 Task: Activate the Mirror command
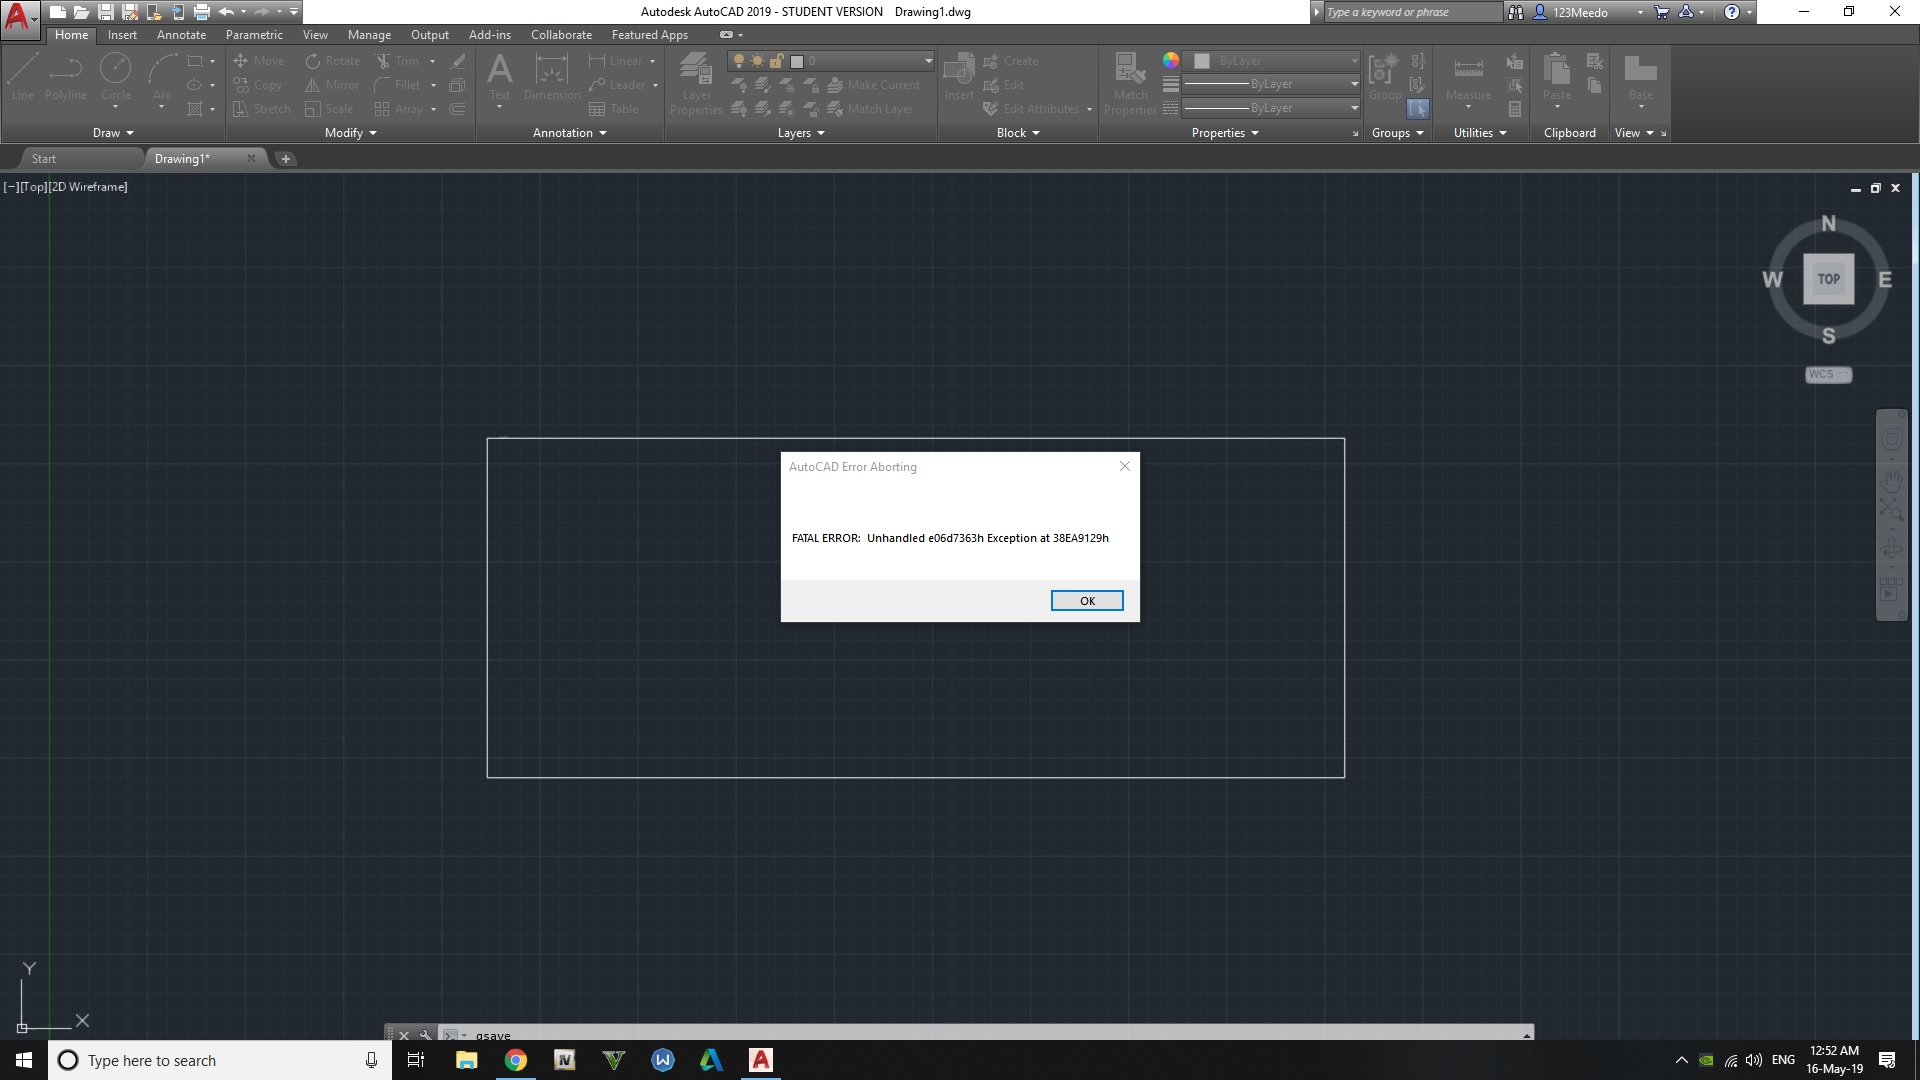(331, 84)
